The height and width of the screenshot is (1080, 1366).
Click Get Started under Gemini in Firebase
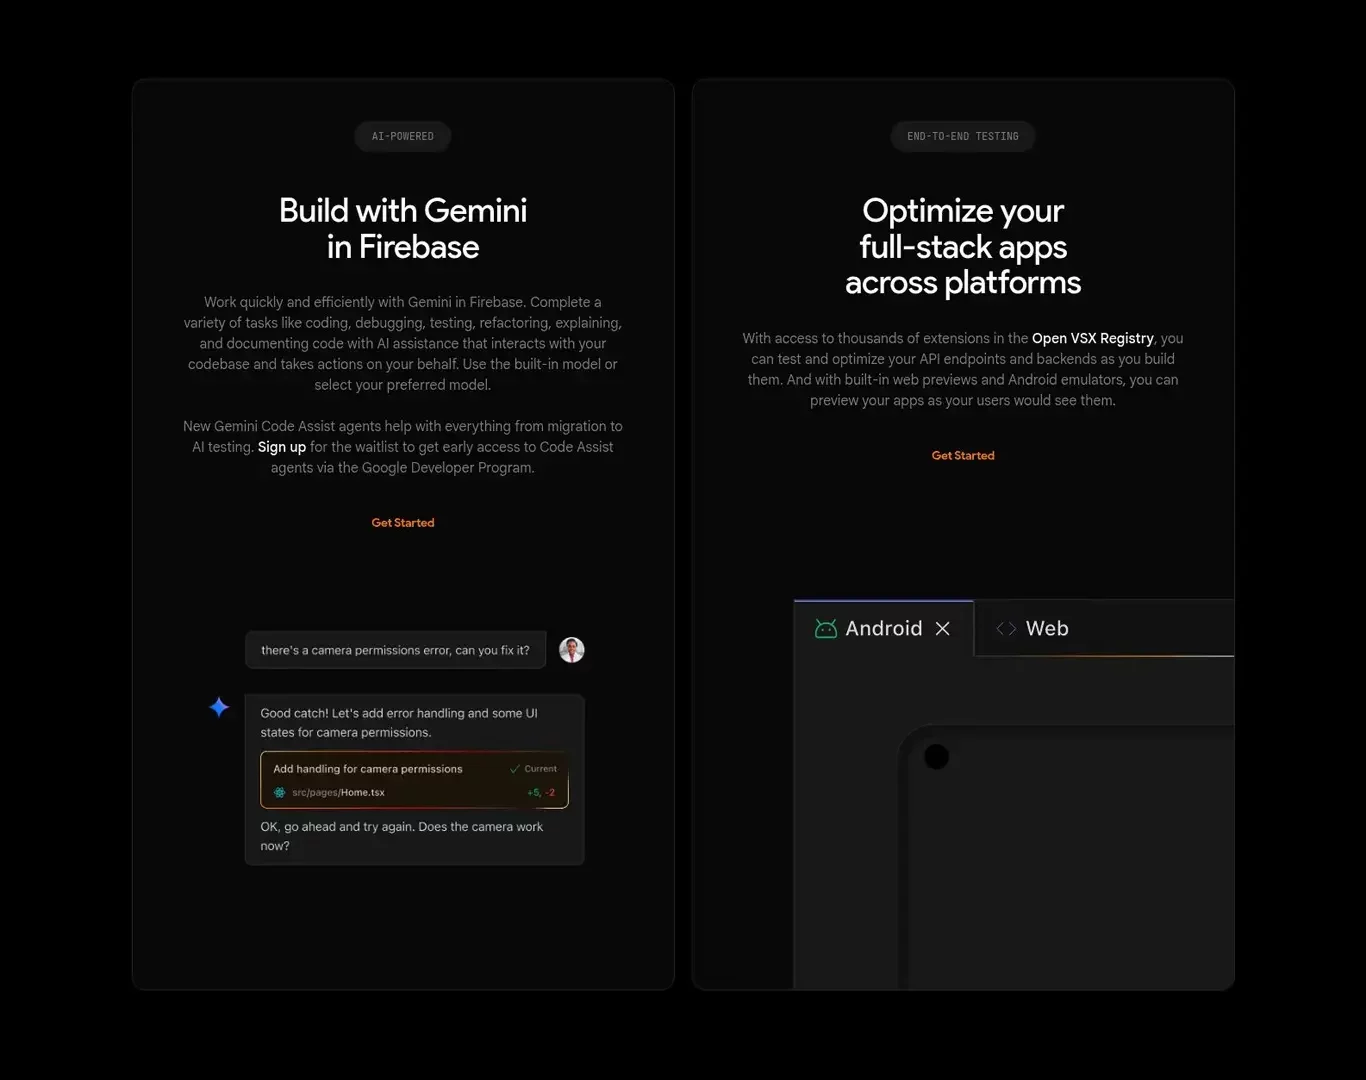(403, 523)
